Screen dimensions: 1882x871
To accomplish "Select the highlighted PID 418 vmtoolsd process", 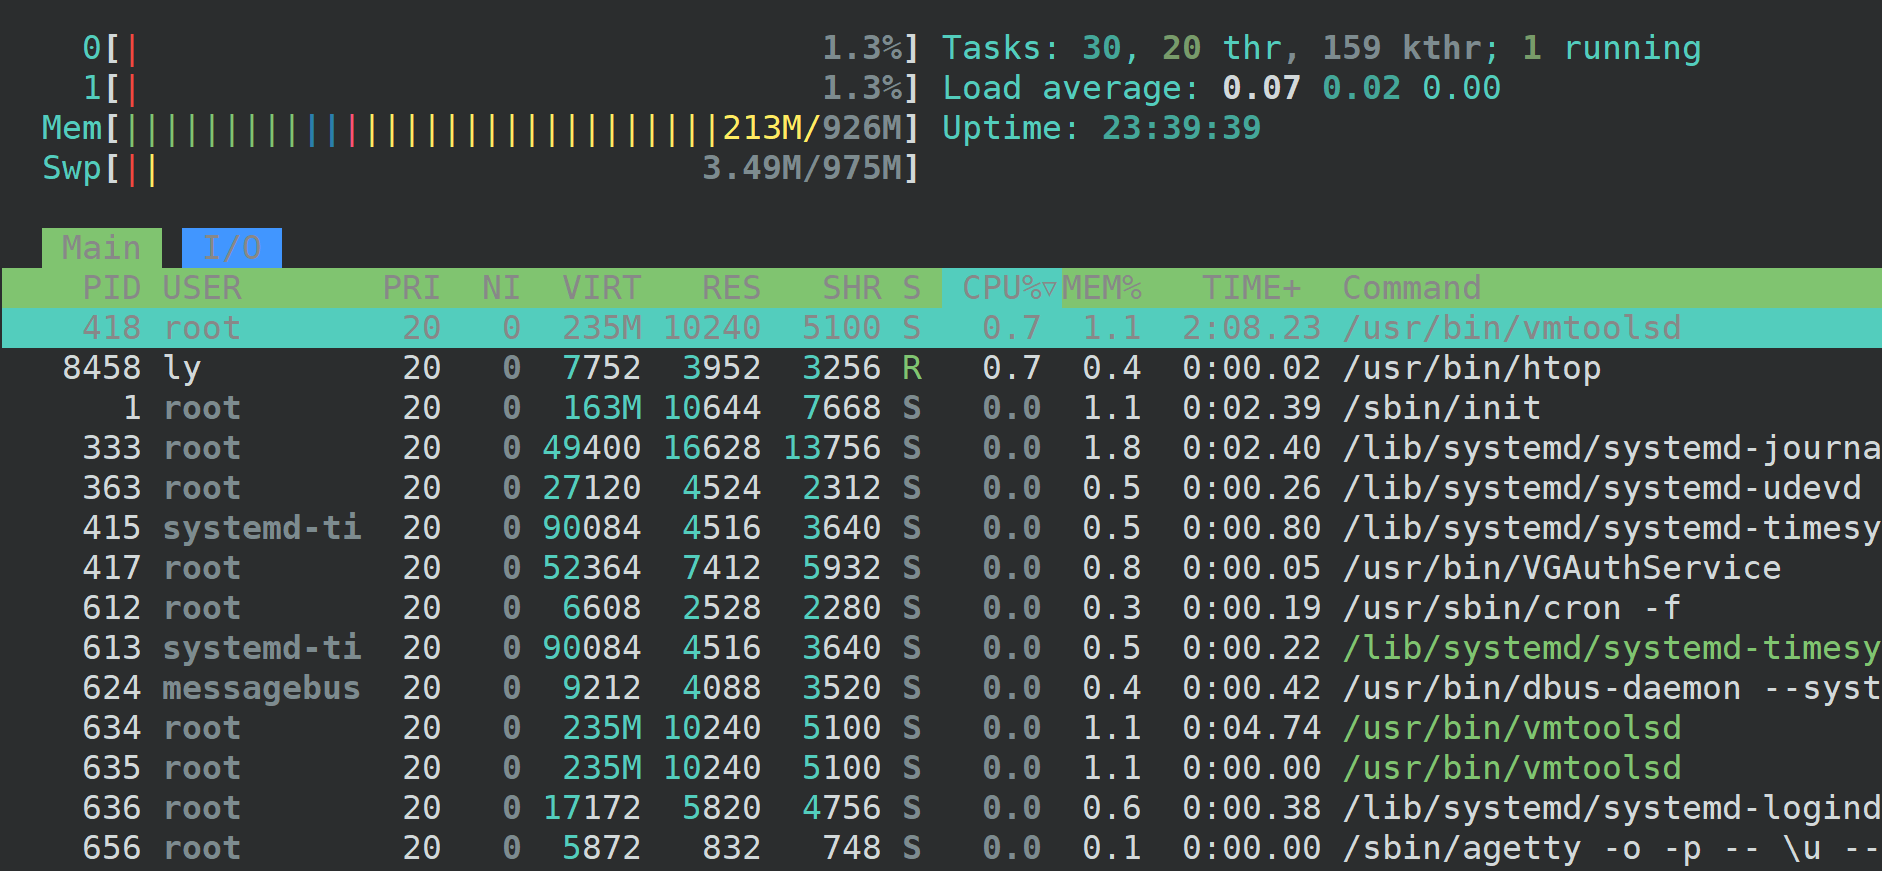I will tap(941, 328).
